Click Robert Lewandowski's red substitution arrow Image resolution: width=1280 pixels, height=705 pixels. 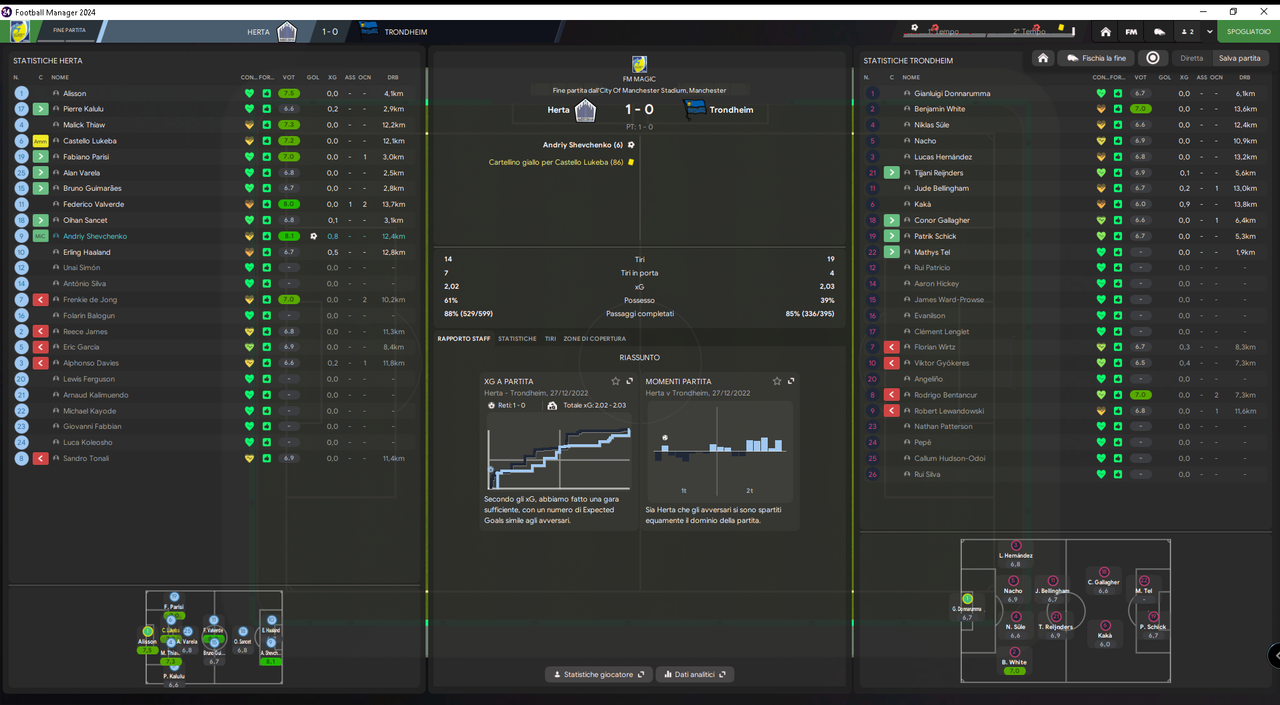891,411
